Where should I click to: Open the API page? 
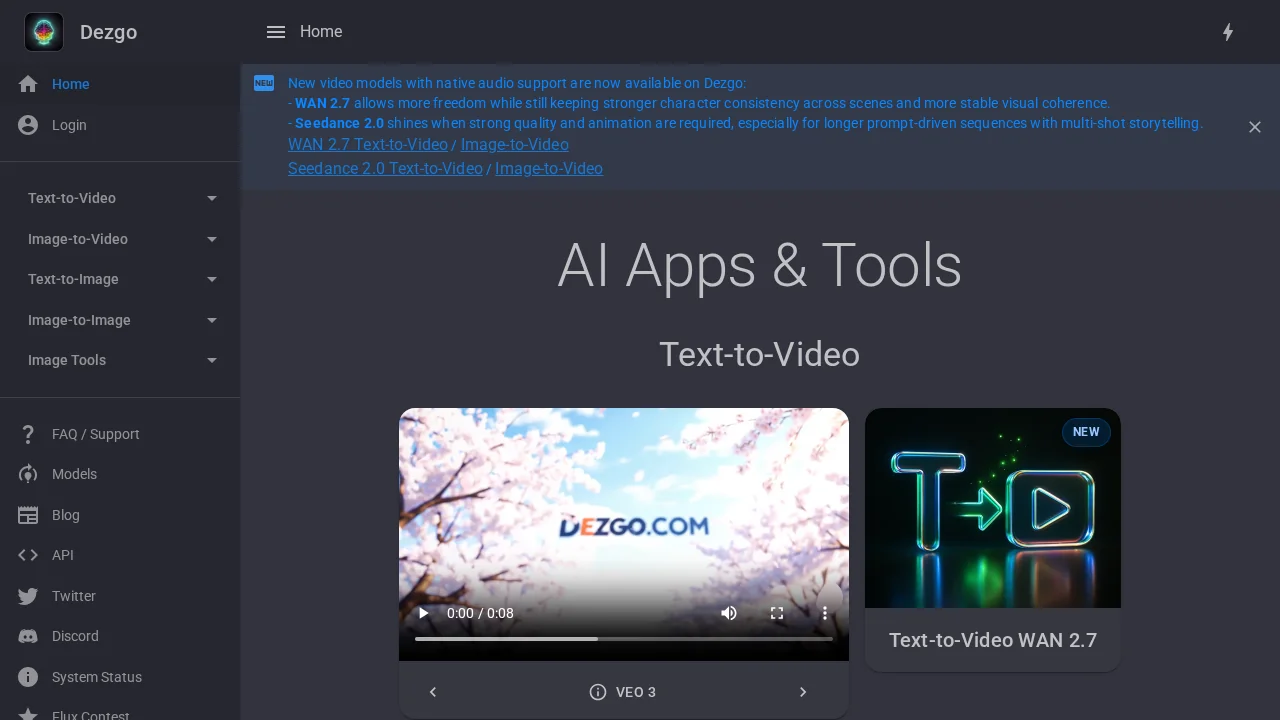tap(62, 555)
